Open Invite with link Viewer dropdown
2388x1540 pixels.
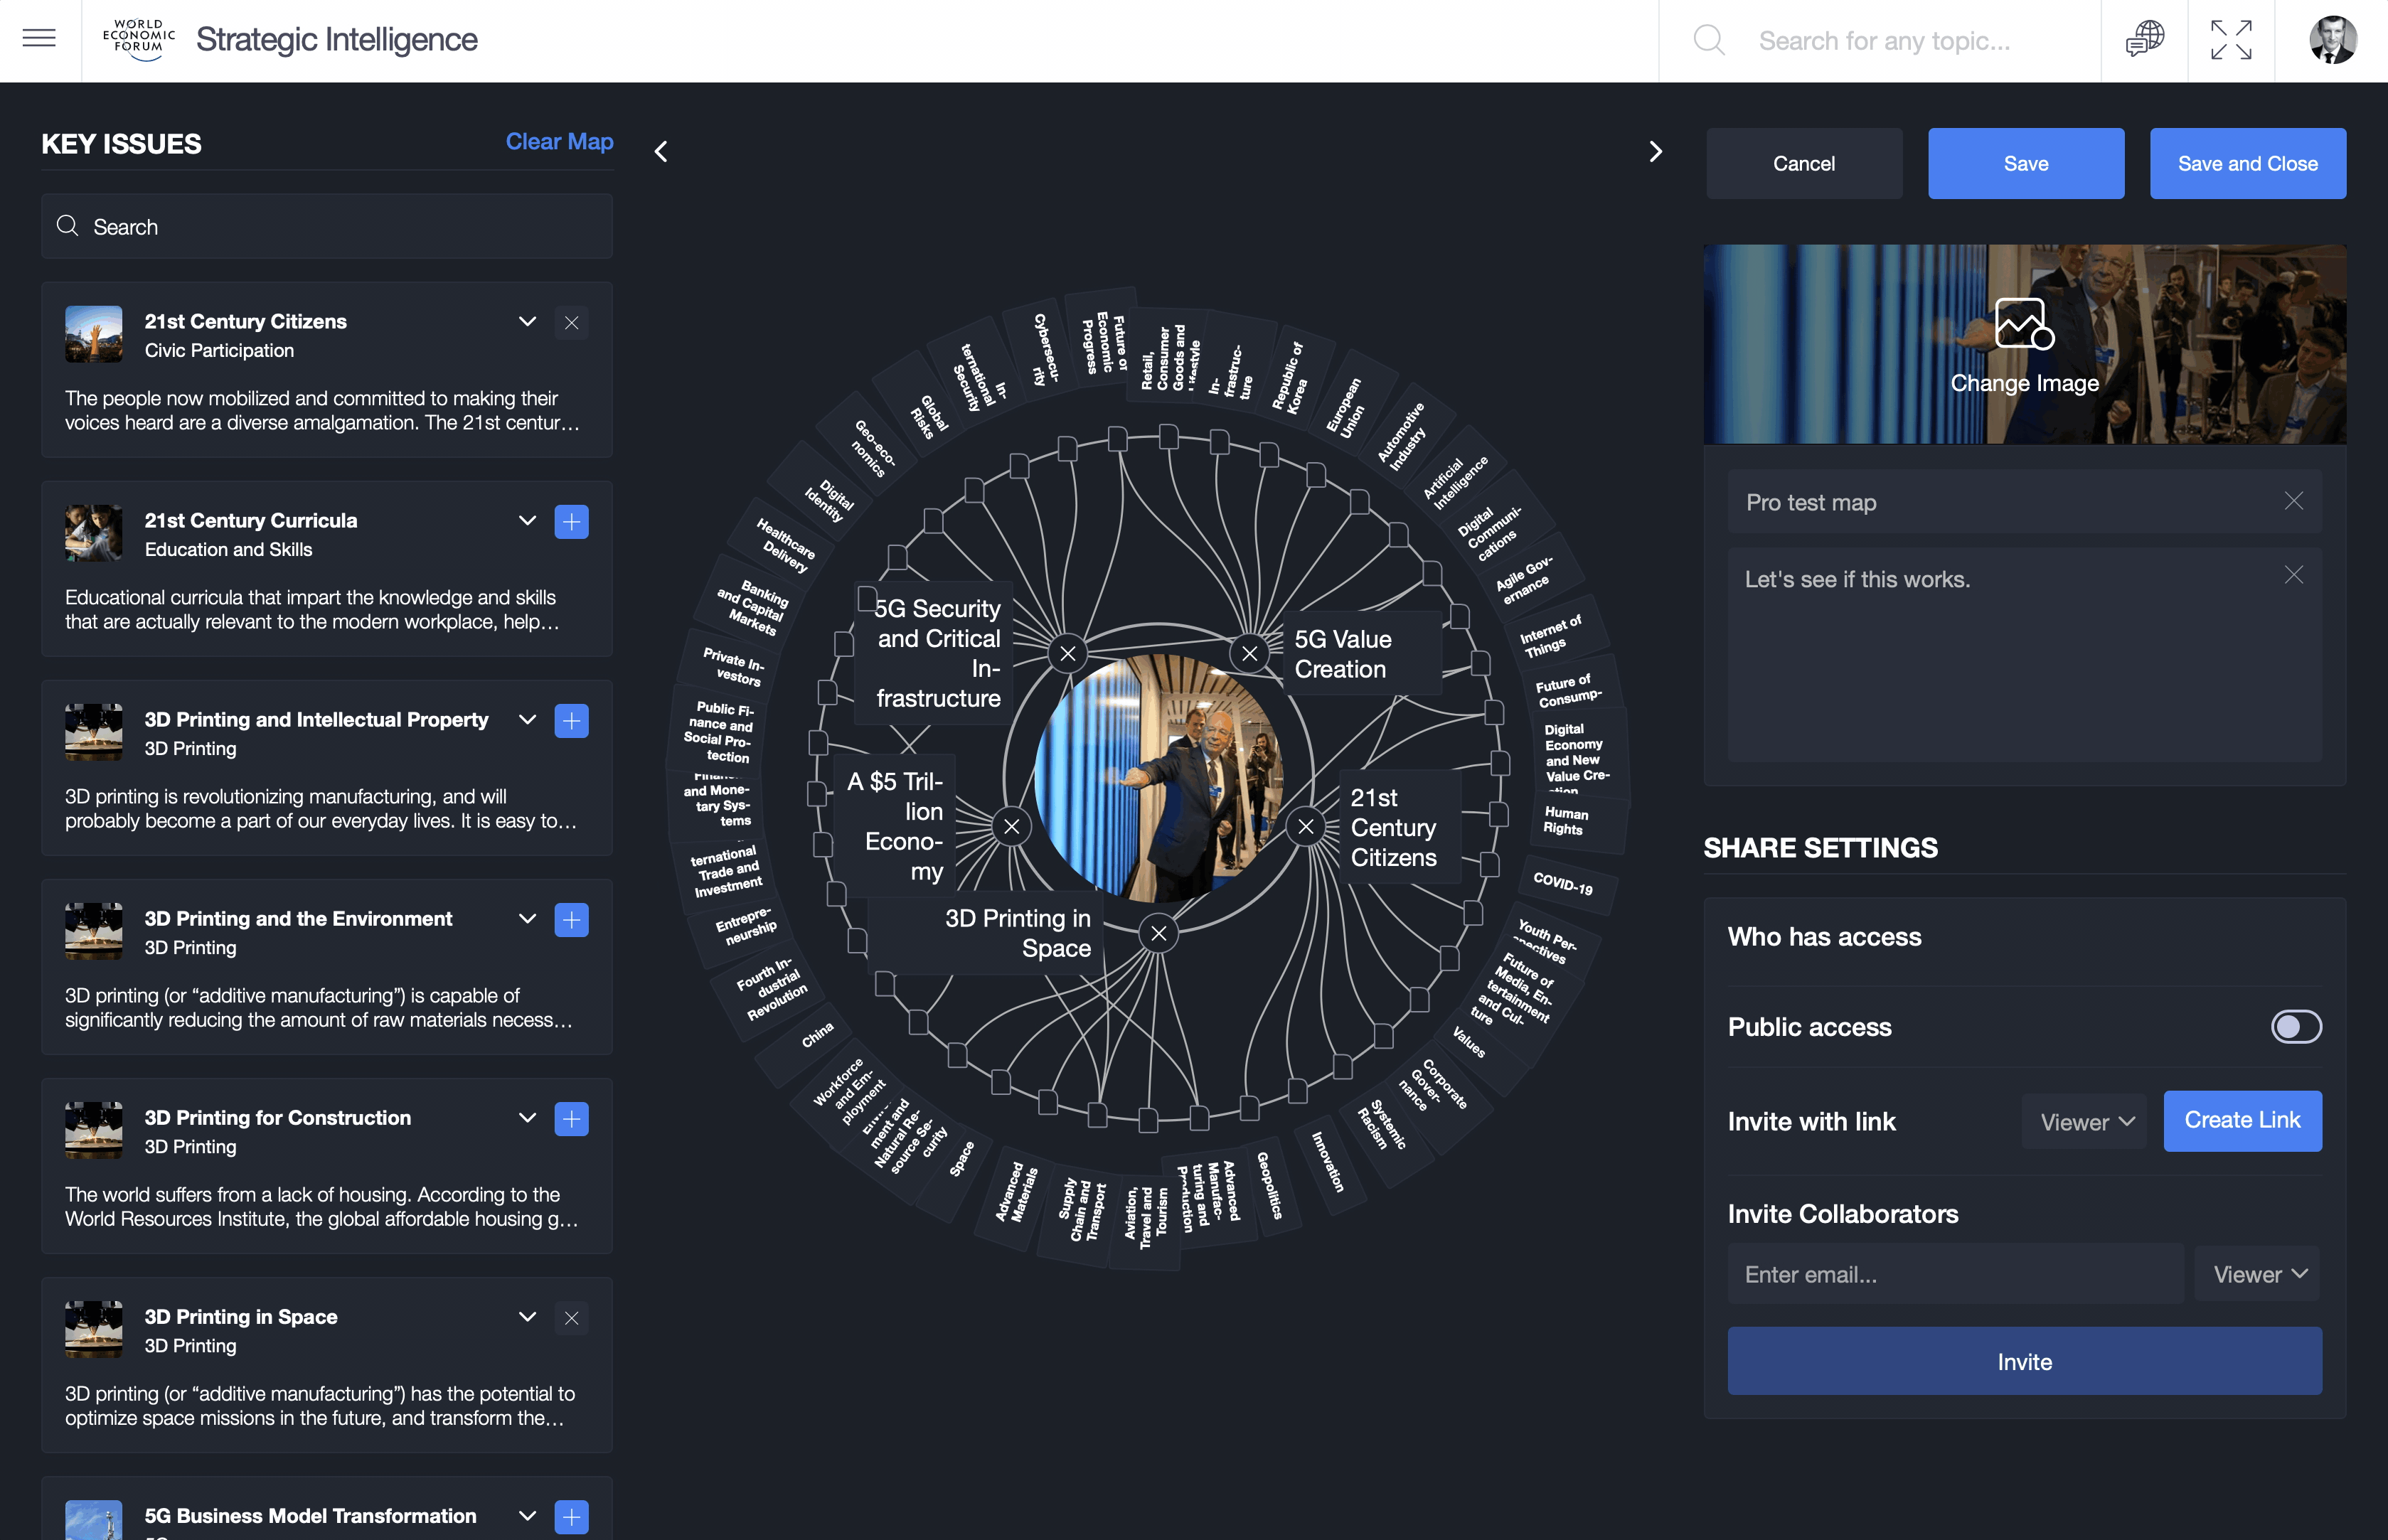point(2085,1122)
